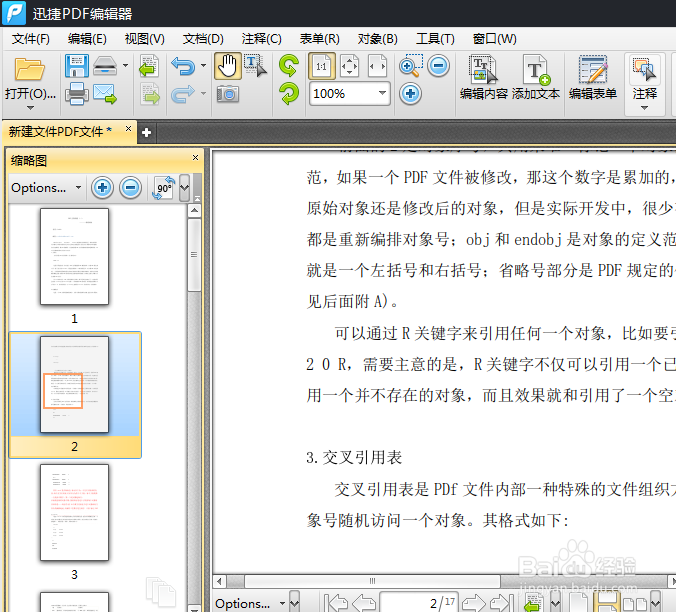This screenshot has height=612, width=676.
Task: Click the 编辑内容 edit content tool
Action: [483, 78]
